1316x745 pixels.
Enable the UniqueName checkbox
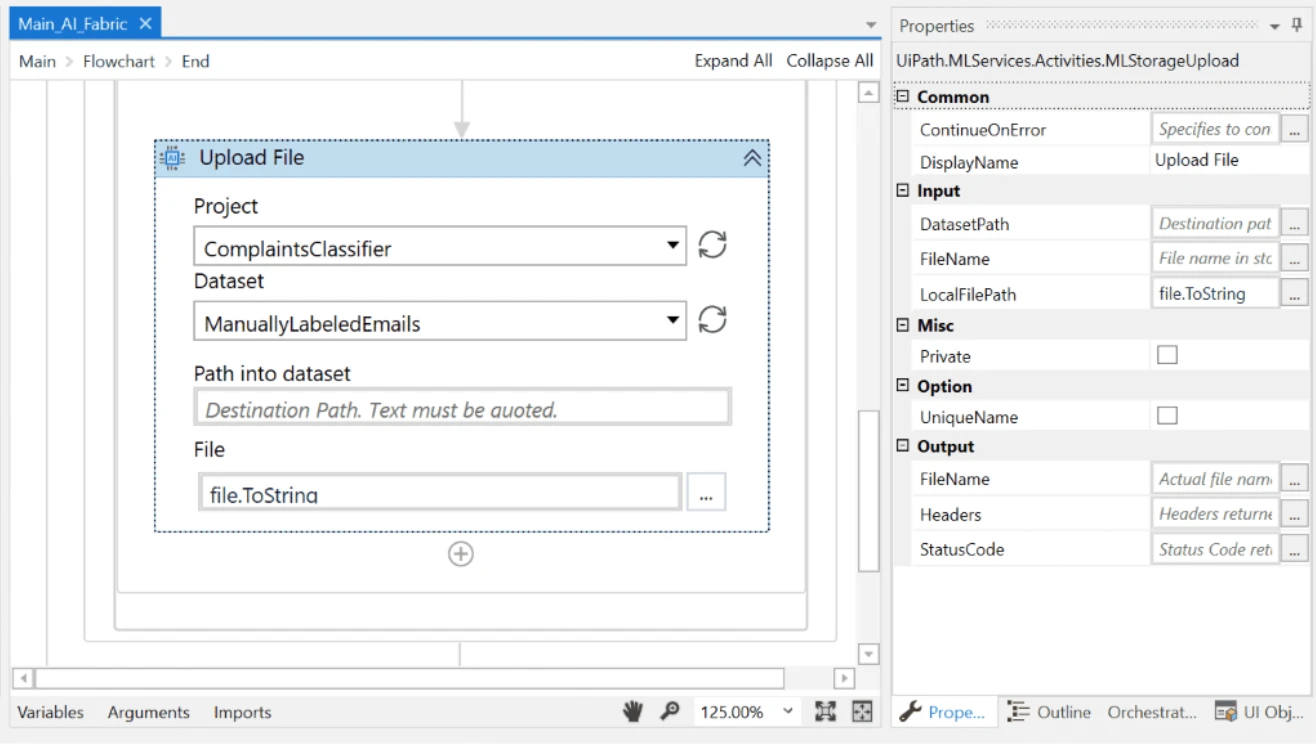pyautogui.click(x=1167, y=416)
